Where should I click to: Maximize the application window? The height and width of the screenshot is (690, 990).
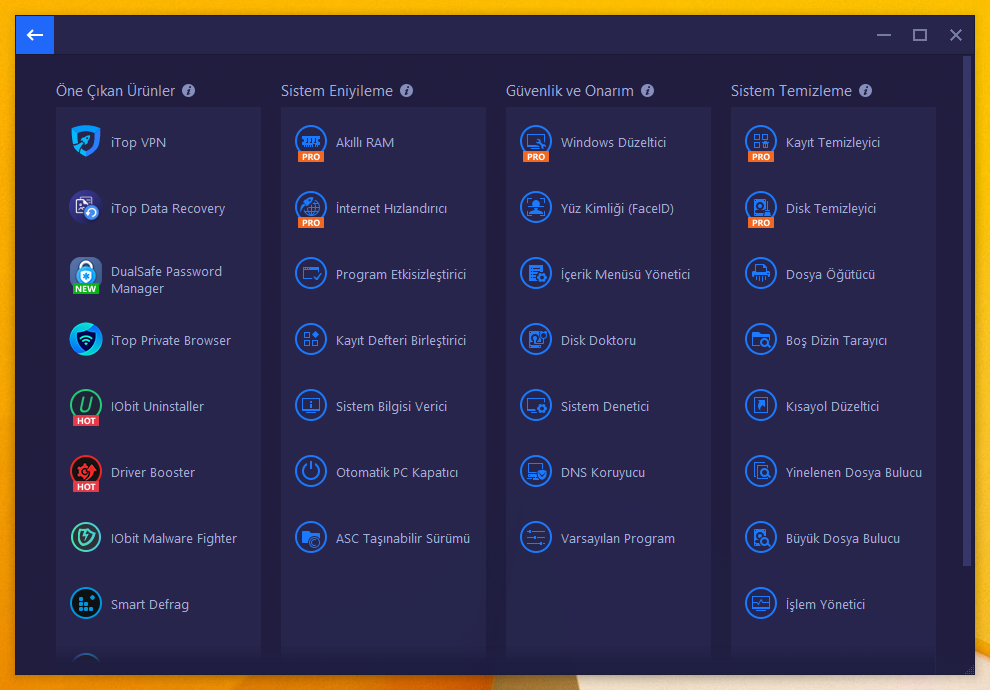[920, 35]
